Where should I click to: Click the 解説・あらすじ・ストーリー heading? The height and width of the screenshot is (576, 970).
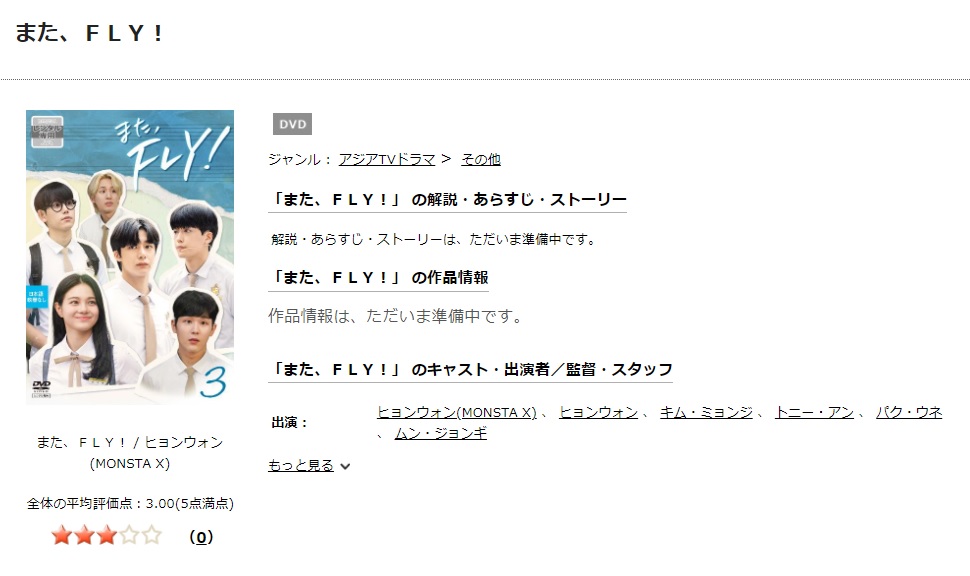coord(447,199)
